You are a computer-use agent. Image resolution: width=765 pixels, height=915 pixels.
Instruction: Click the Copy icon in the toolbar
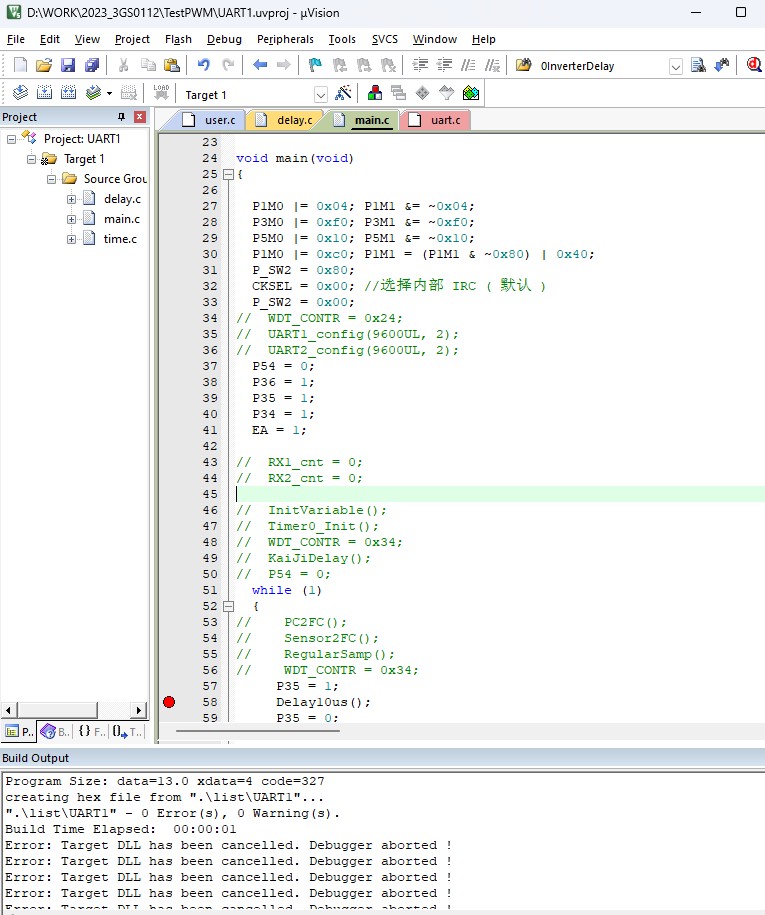(148, 65)
